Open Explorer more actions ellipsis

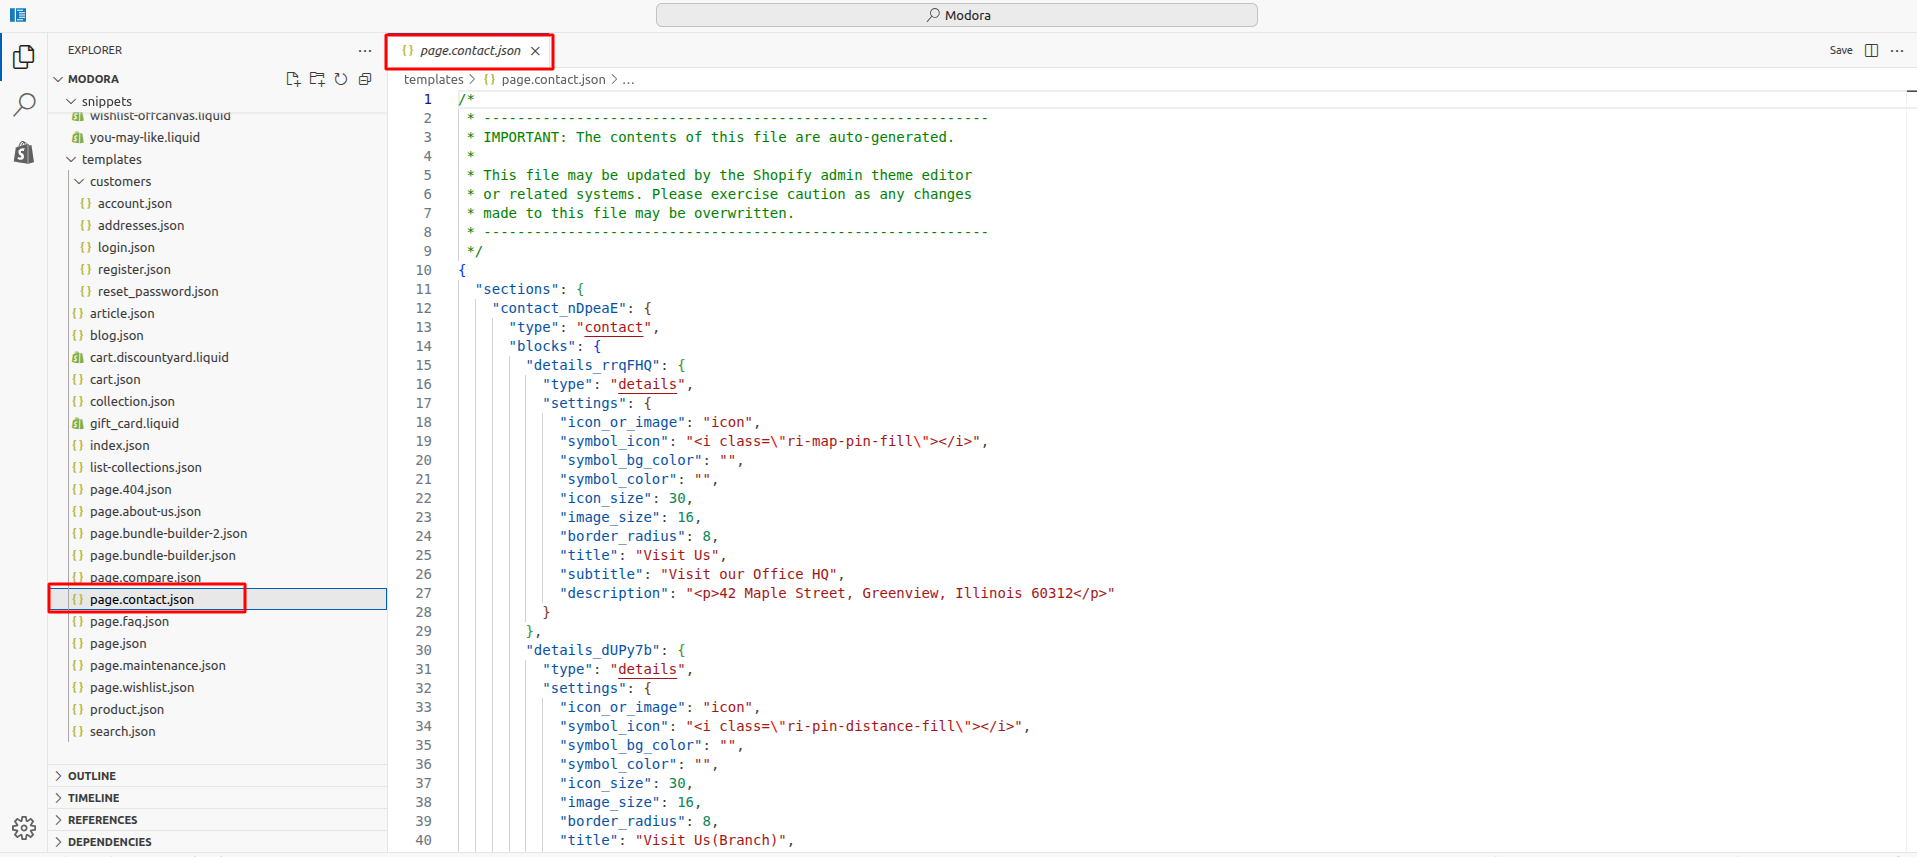tap(365, 50)
